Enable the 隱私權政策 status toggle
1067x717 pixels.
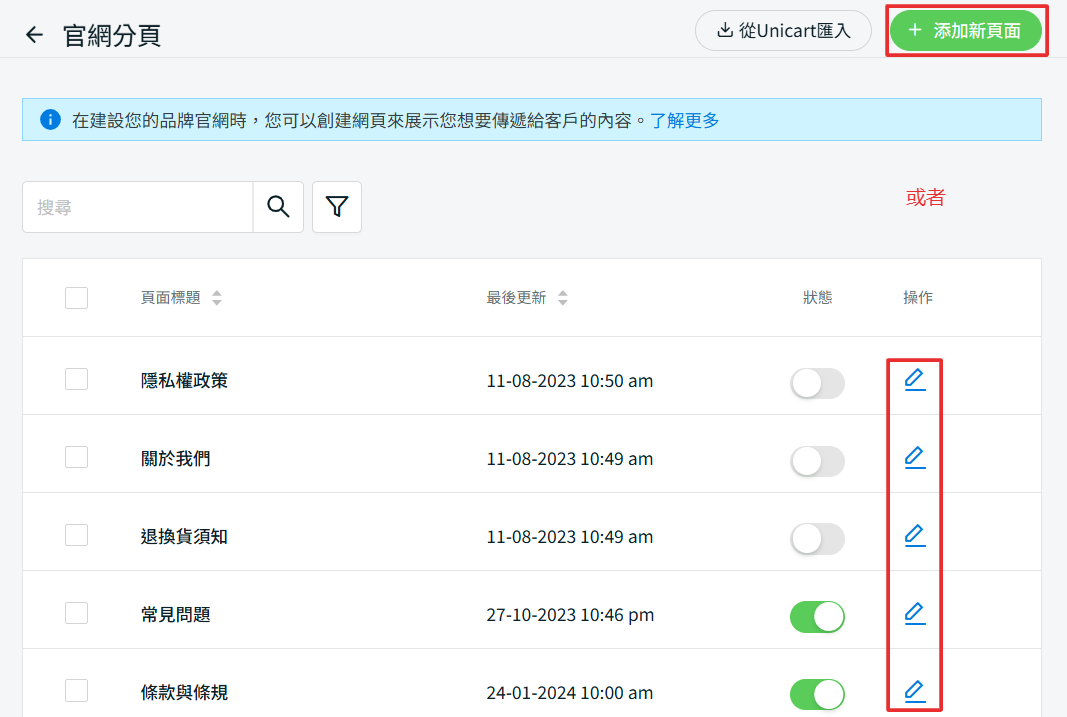tap(817, 383)
